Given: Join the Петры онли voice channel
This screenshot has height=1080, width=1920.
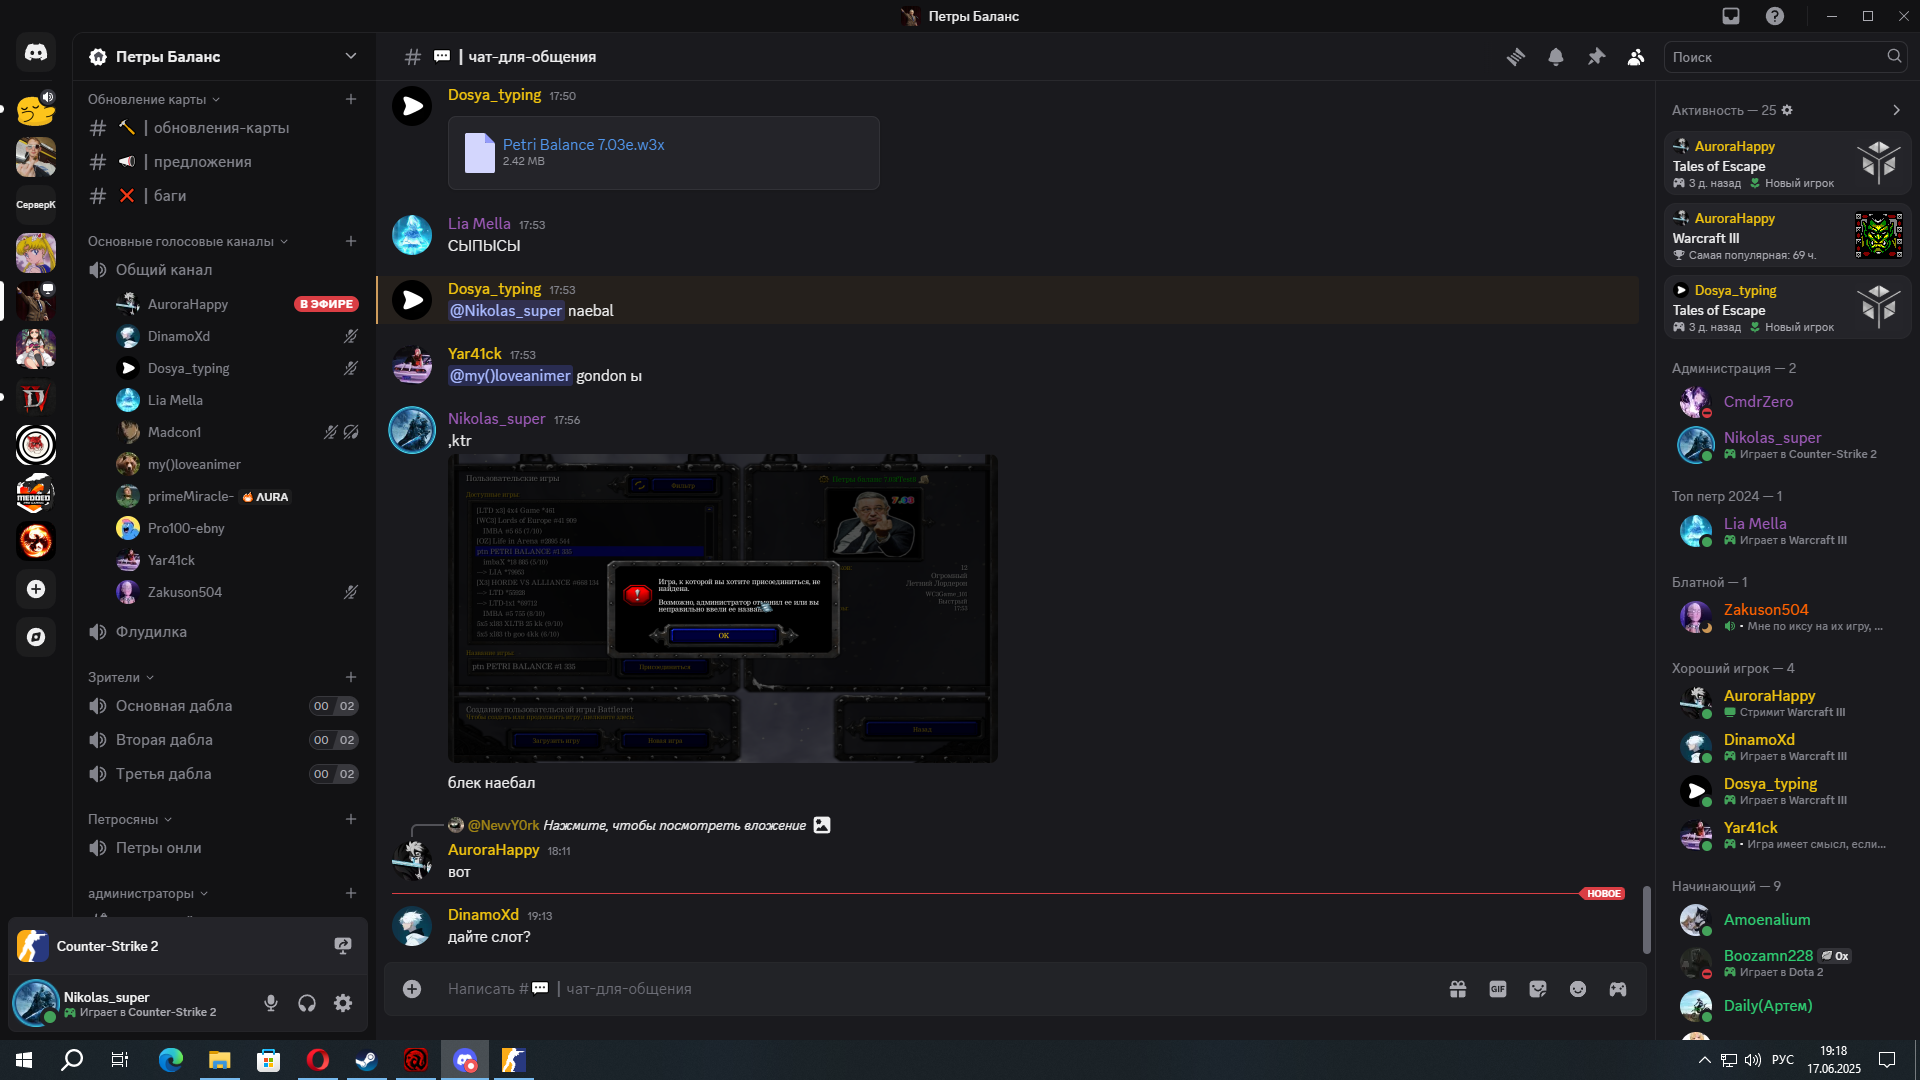Looking at the screenshot, I should pos(224,848).
